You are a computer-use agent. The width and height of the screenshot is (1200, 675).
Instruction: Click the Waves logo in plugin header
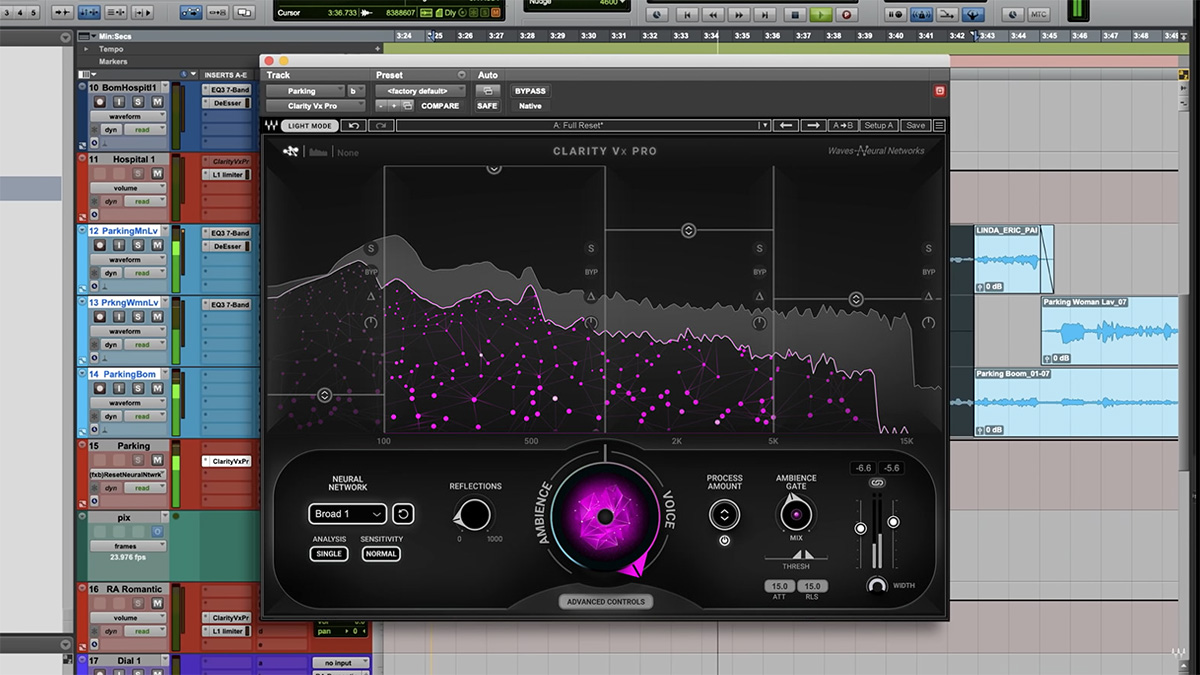[269, 125]
